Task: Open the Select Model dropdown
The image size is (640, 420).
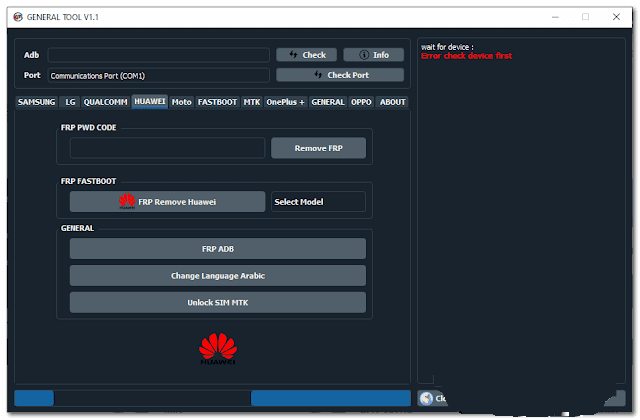Action: tap(318, 202)
